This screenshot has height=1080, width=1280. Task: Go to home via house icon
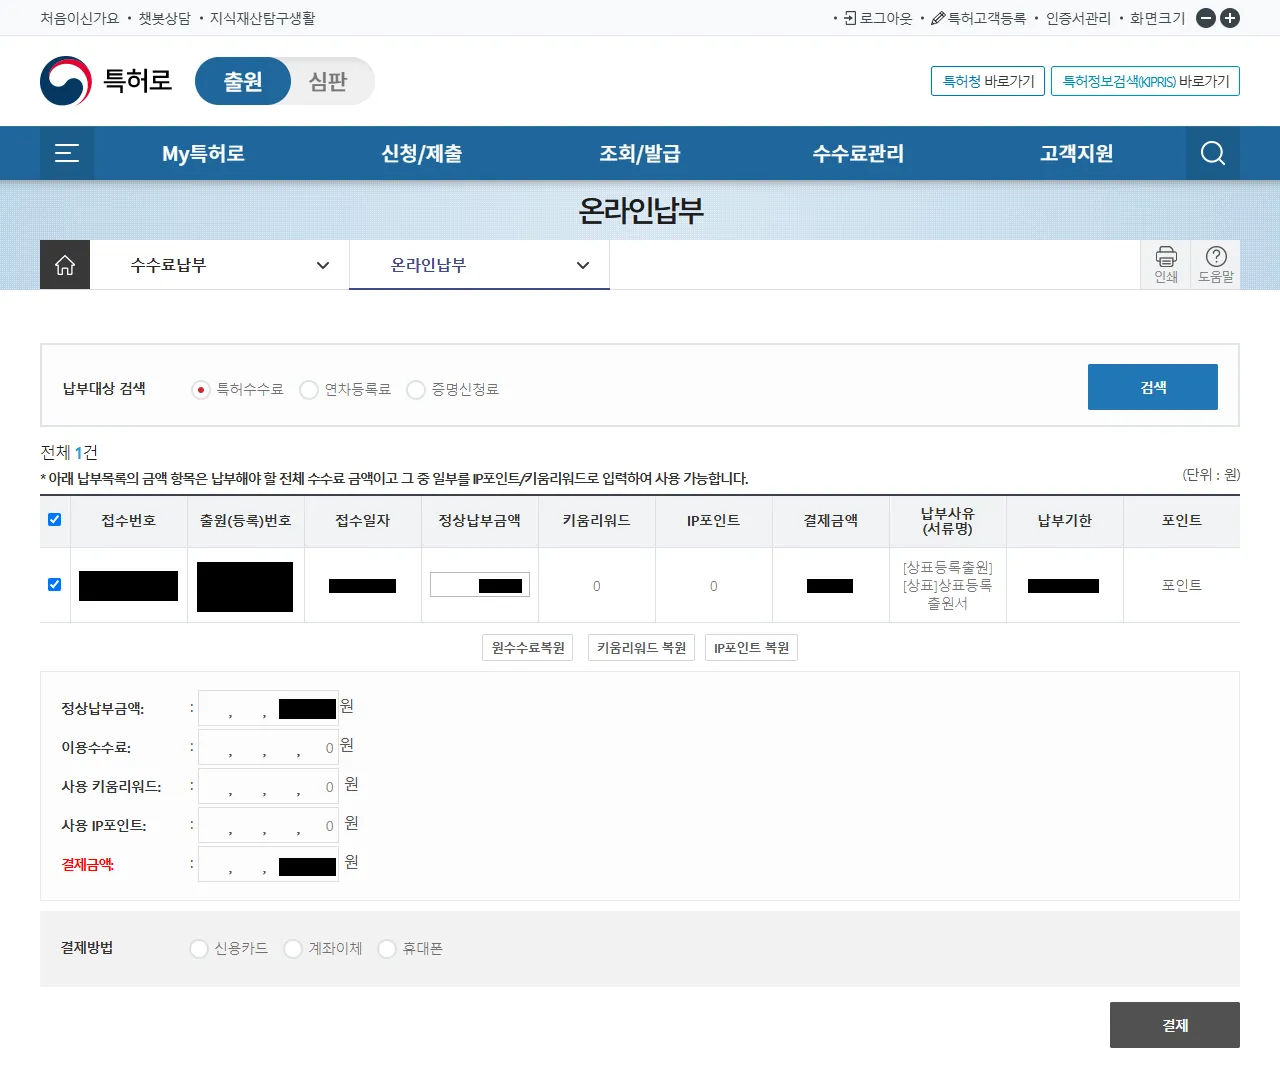pyautogui.click(x=65, y=265)
